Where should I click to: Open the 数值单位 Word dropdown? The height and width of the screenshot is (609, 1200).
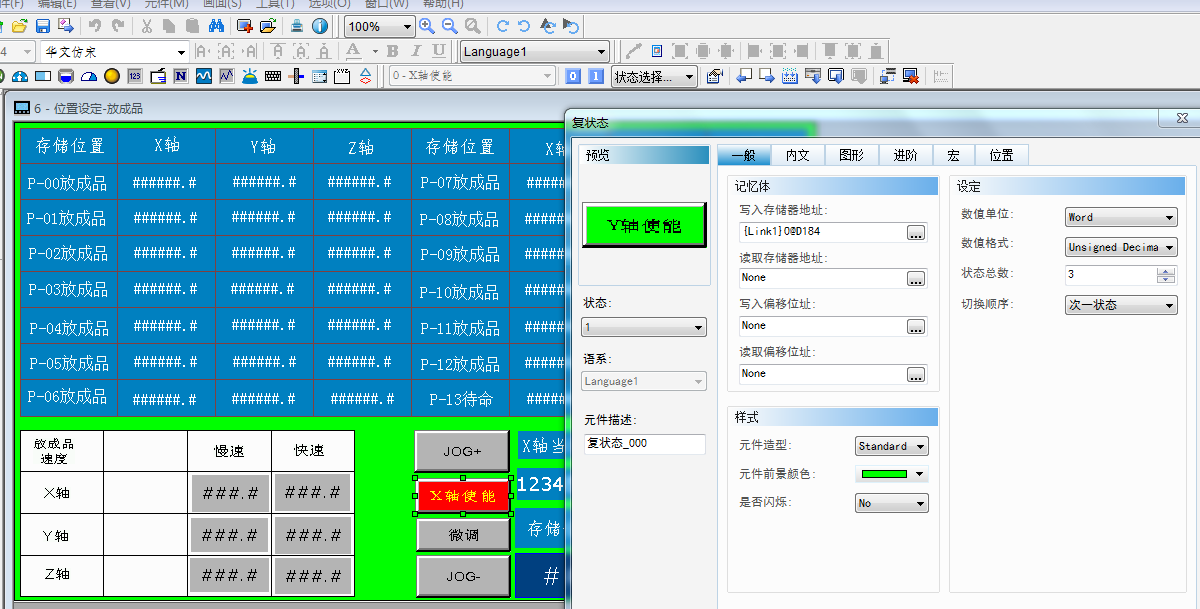point(1121,217)
